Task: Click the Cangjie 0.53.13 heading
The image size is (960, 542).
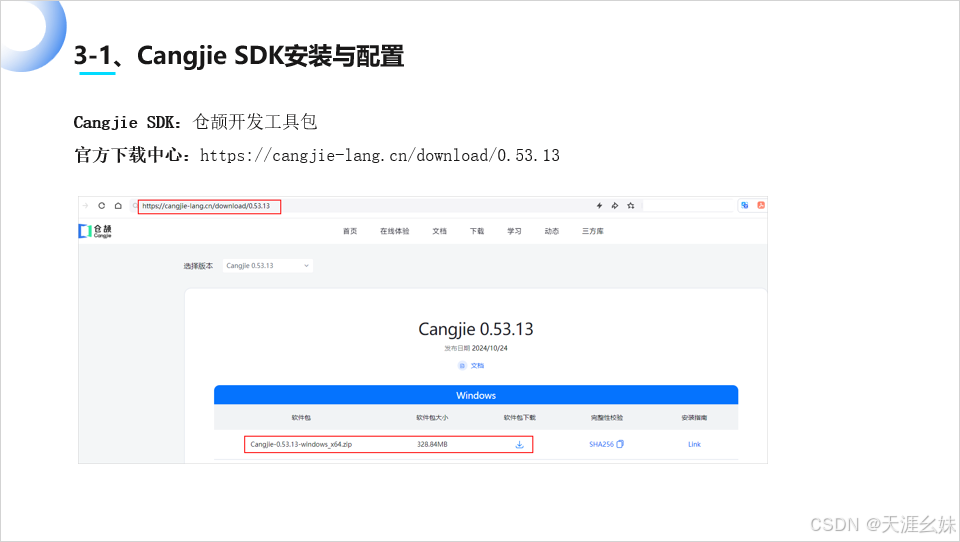Action: (476, 329)
